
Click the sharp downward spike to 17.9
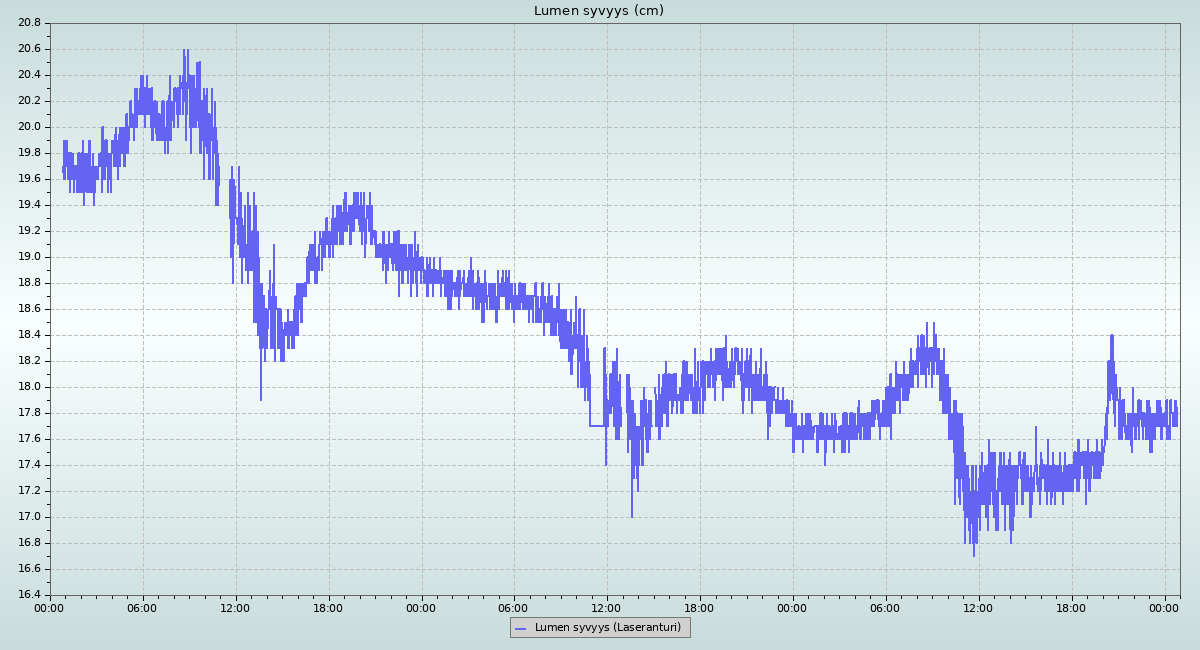point(261,398)
